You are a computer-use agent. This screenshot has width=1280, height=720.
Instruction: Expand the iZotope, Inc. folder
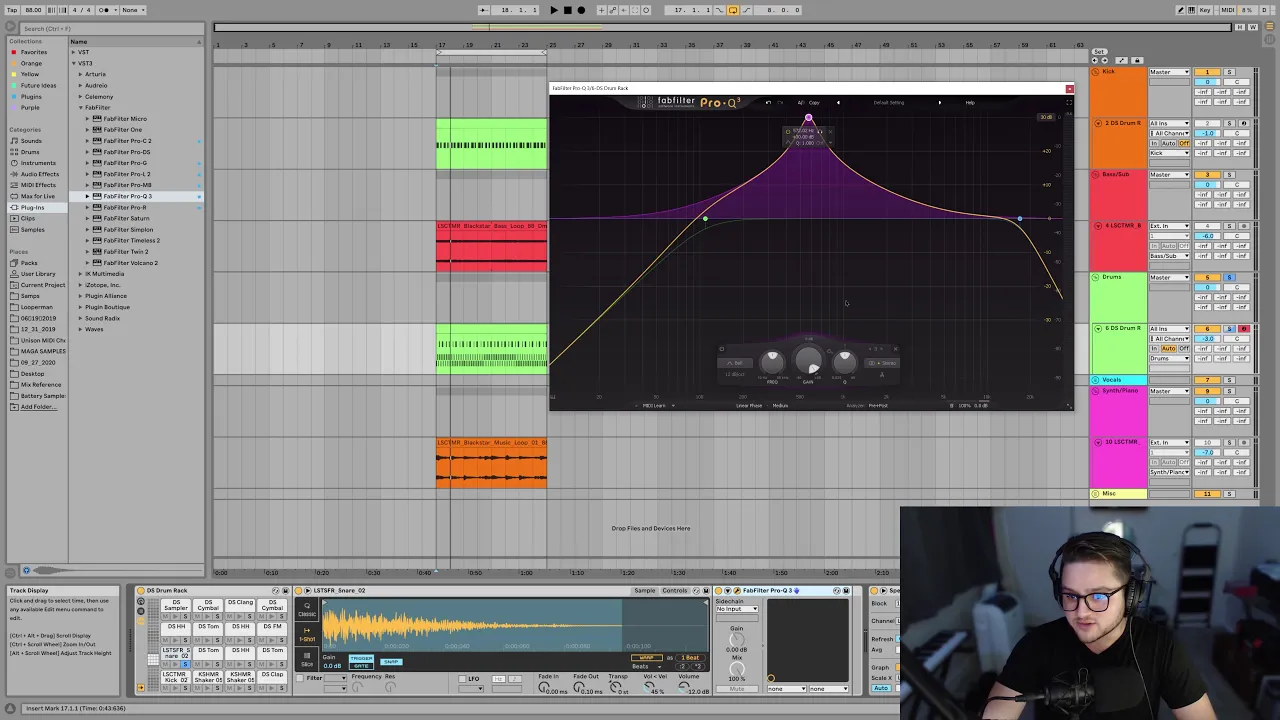pos(82,285)
